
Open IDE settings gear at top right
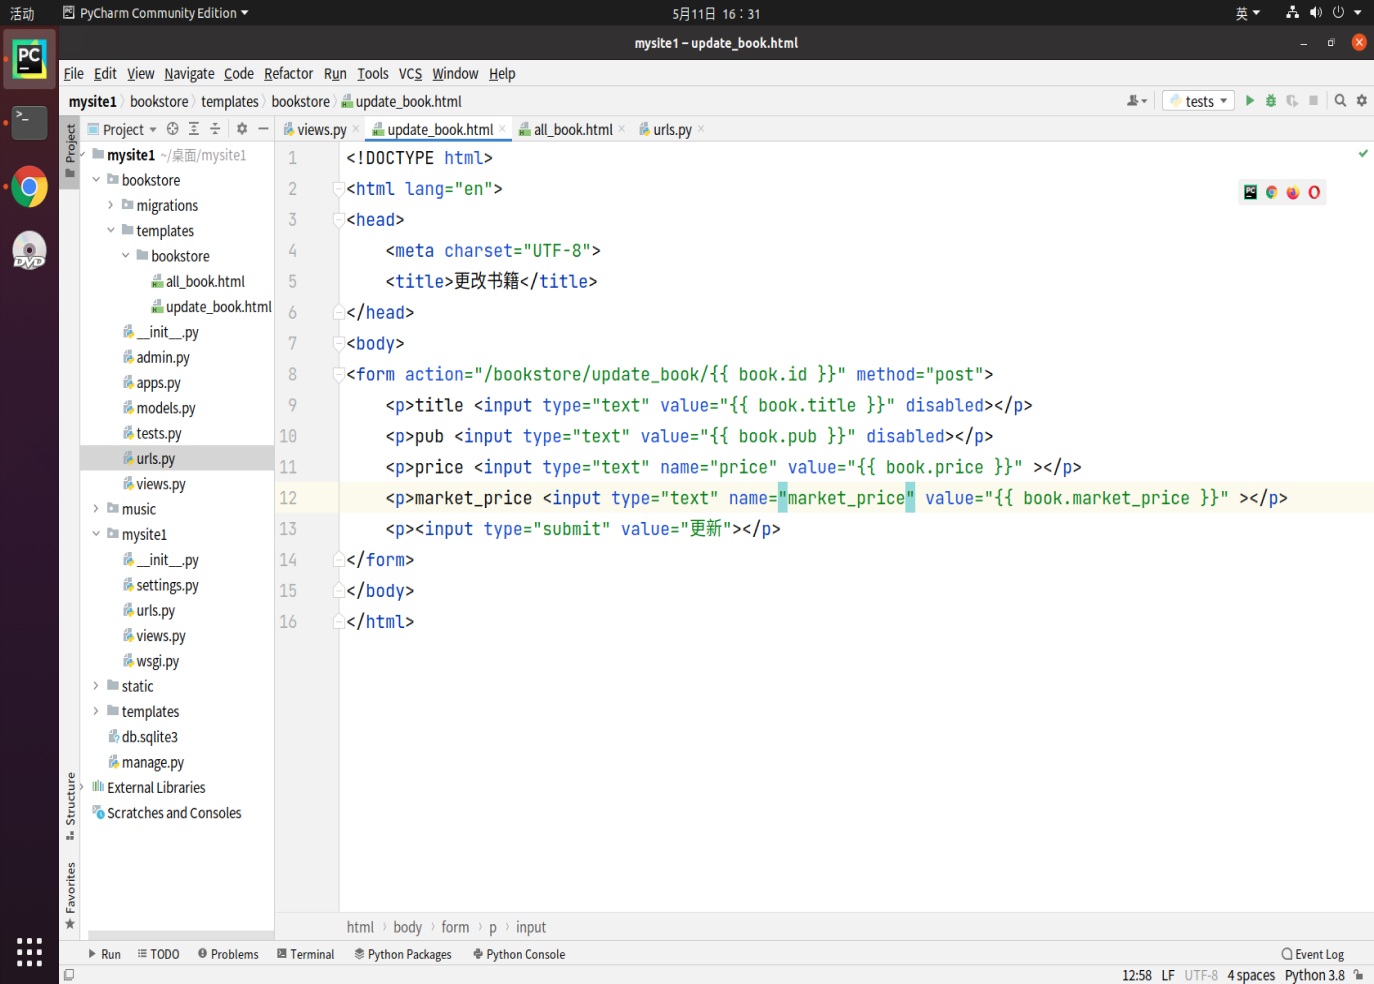(x=1361, y=101)
